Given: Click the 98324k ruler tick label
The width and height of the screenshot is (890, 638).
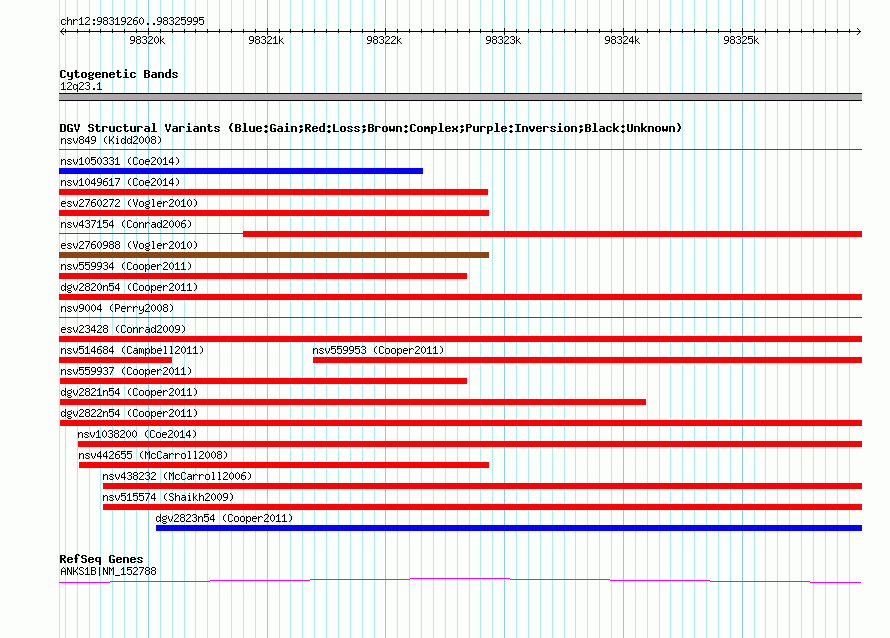Looking at the screenshot, I should (x=622, y=40).
